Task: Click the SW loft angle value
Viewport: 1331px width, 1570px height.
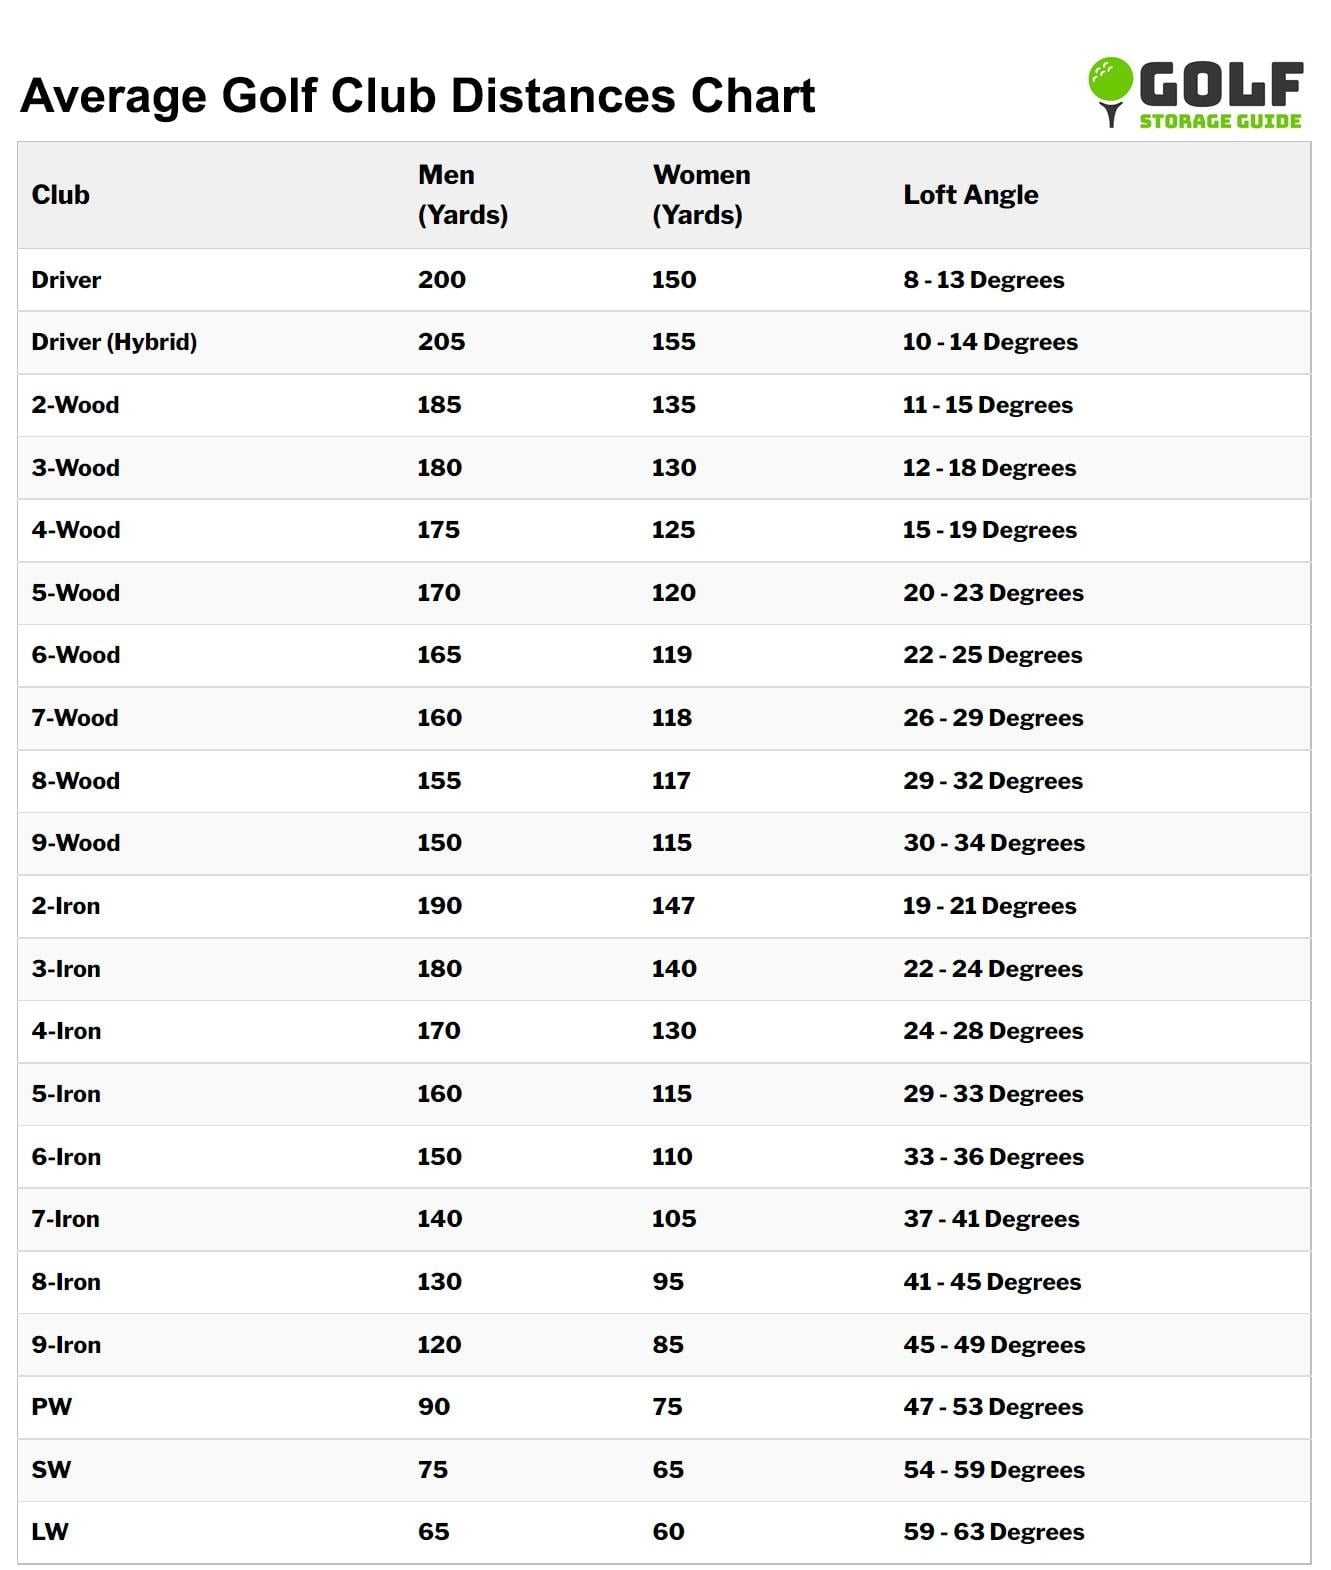Action: click(993, 1470)
